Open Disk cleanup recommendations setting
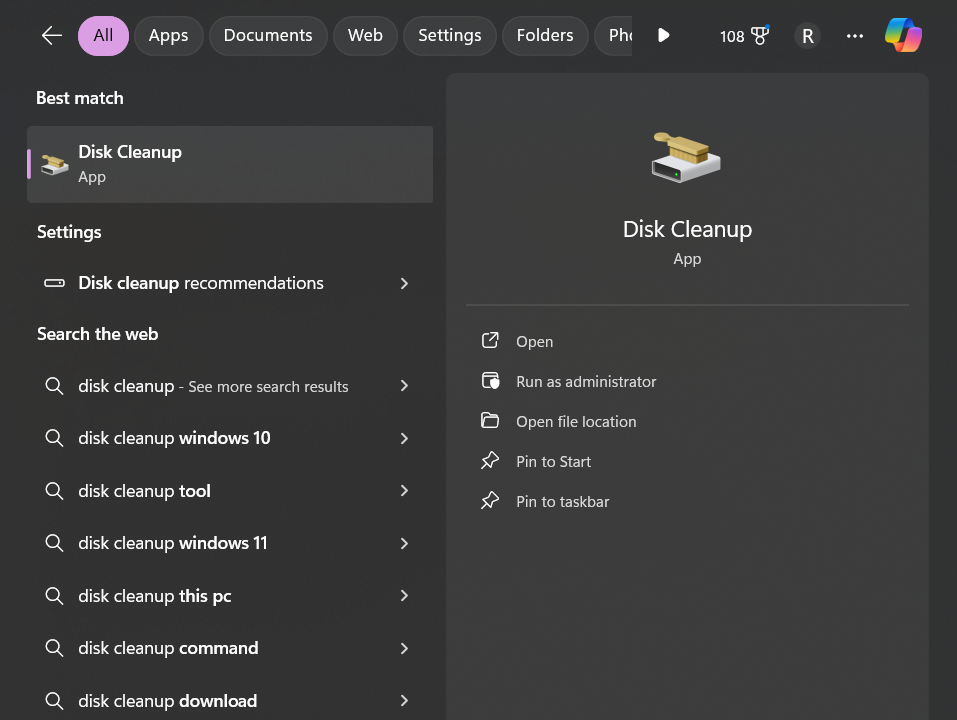This screenshot has width=957, height=720. (x=230, y=283)
